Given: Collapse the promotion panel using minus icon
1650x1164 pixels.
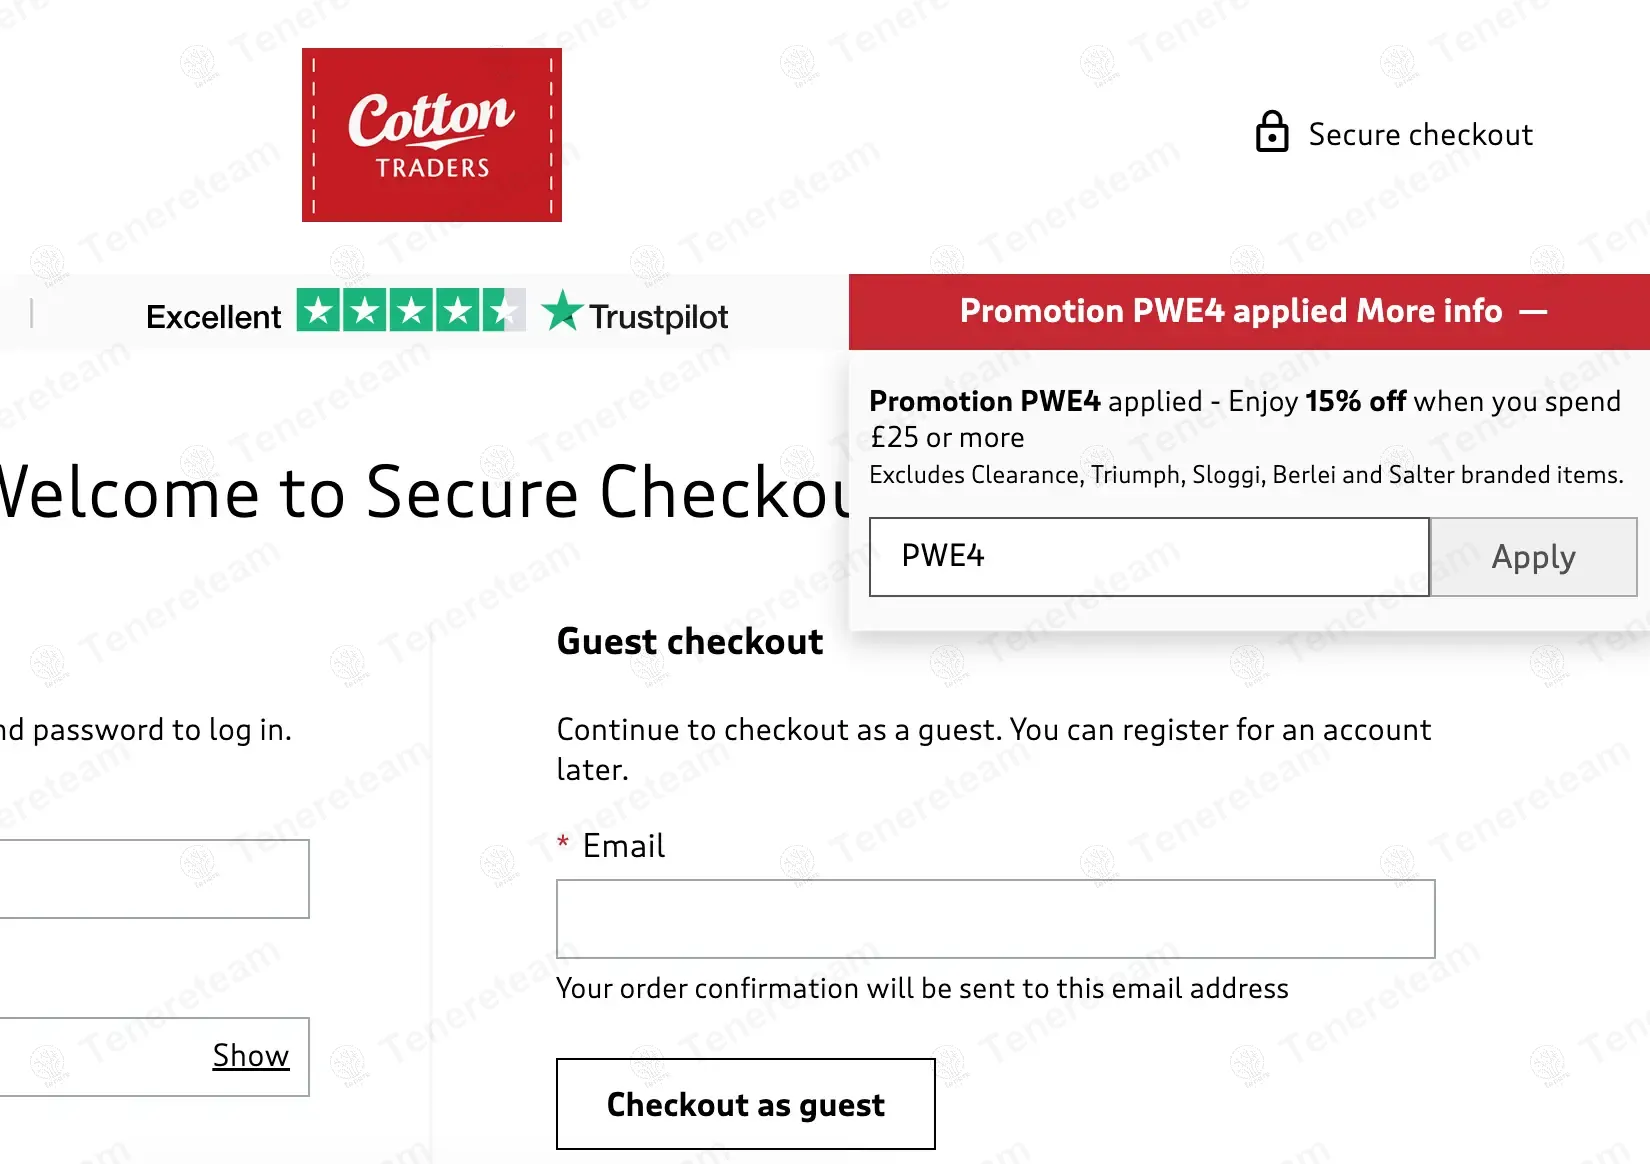Looking at the screenshot, I should click(x=1533, y=312).
